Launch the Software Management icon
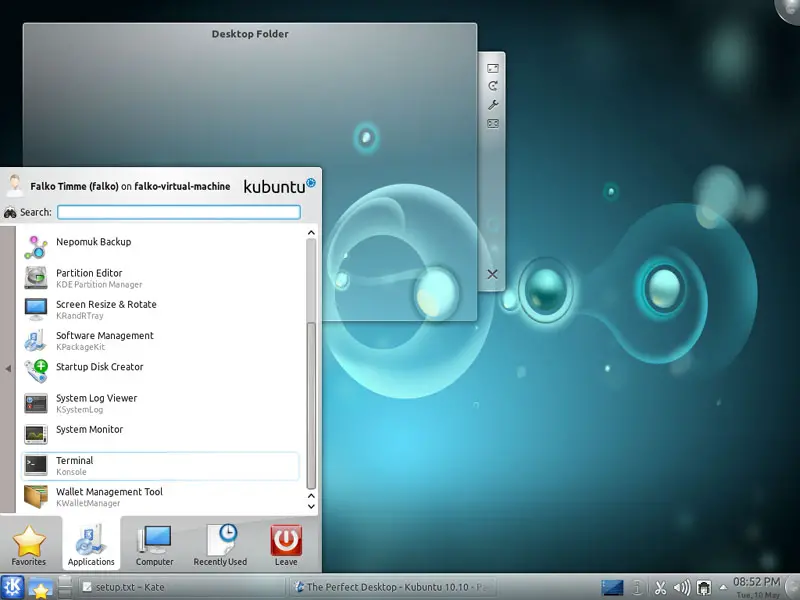Image resolution: width=800 pixels, height=600 pixels. click(x=36, y=340)
